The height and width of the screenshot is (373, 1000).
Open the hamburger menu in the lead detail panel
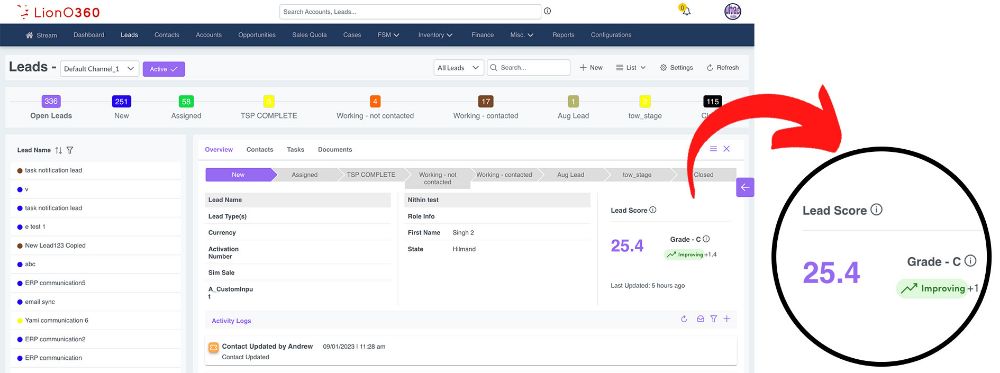point(714,149)
